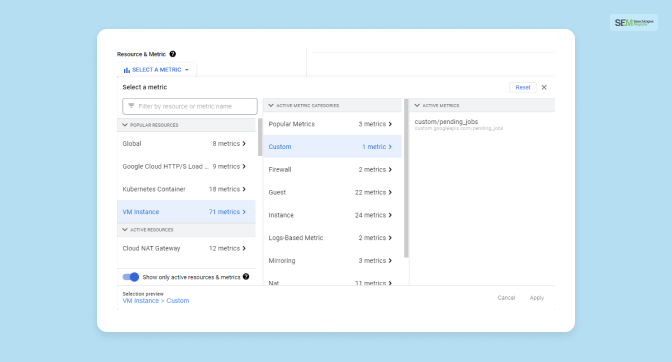This screenshot has height=362, width=672.
Task: Collapse the Active Metrics header
Action: point(417,105)
